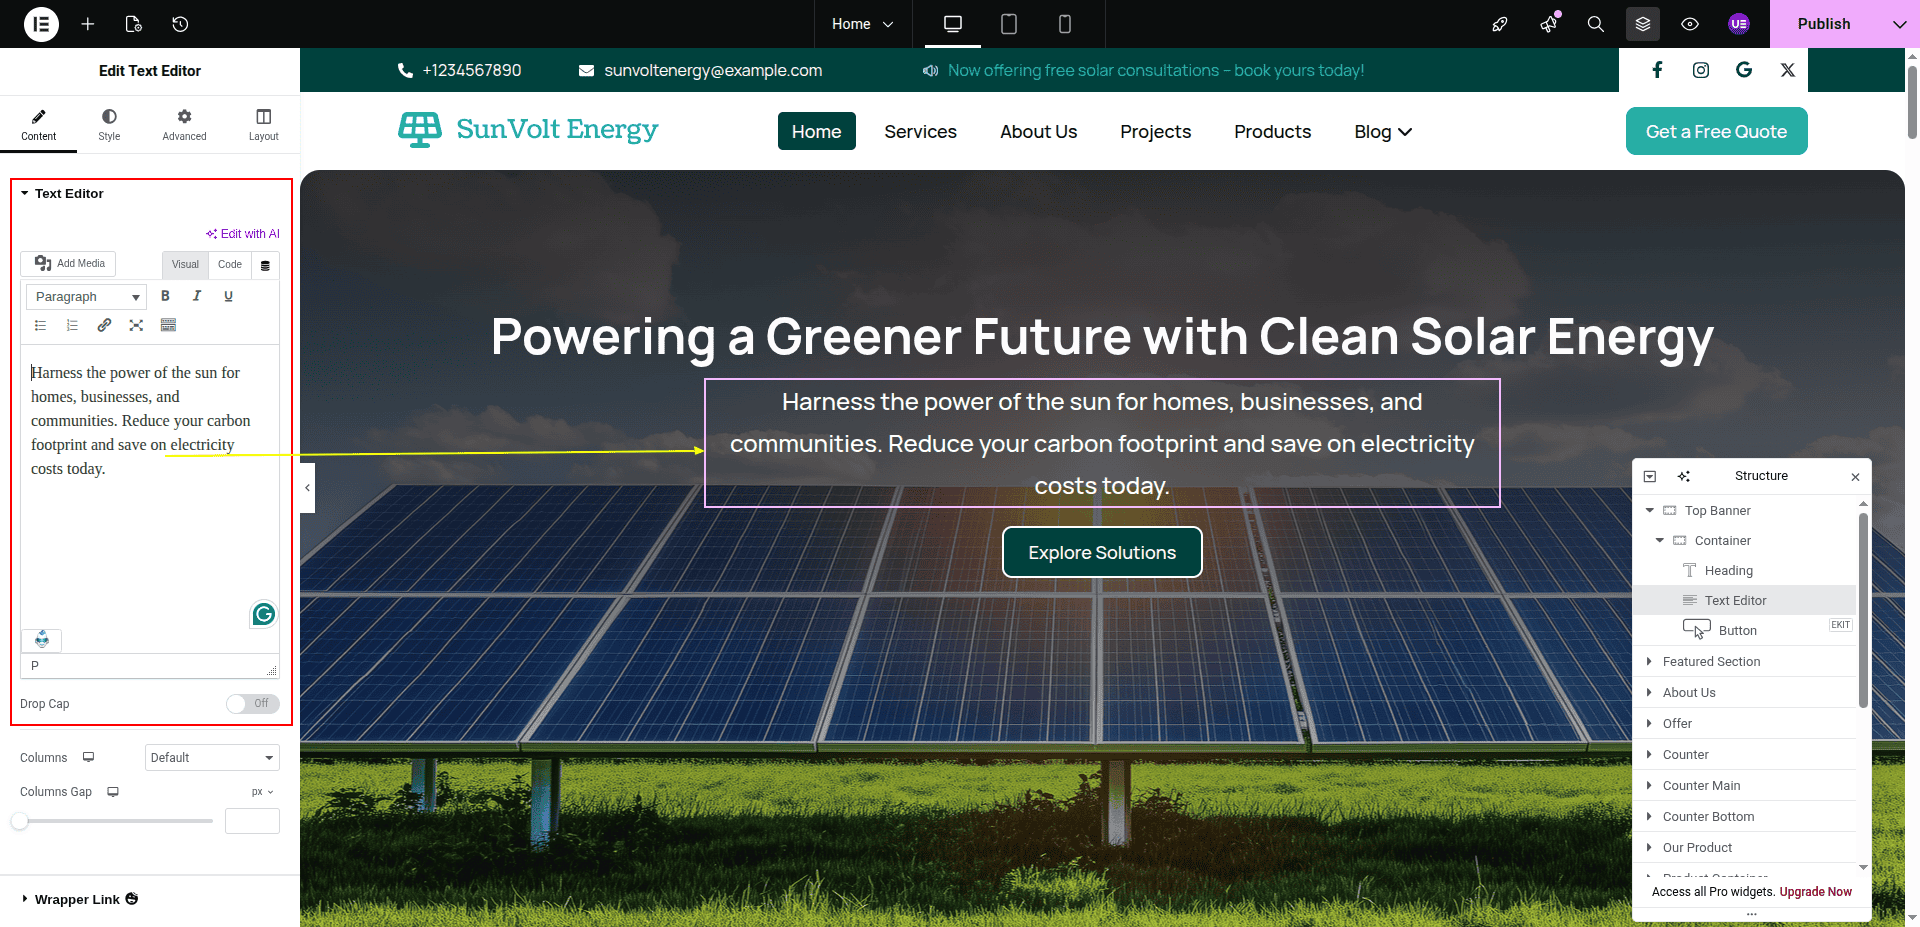Switch to mobile responsive view
This screenshot has height=927, width=1920.
tap(1065, 24)
